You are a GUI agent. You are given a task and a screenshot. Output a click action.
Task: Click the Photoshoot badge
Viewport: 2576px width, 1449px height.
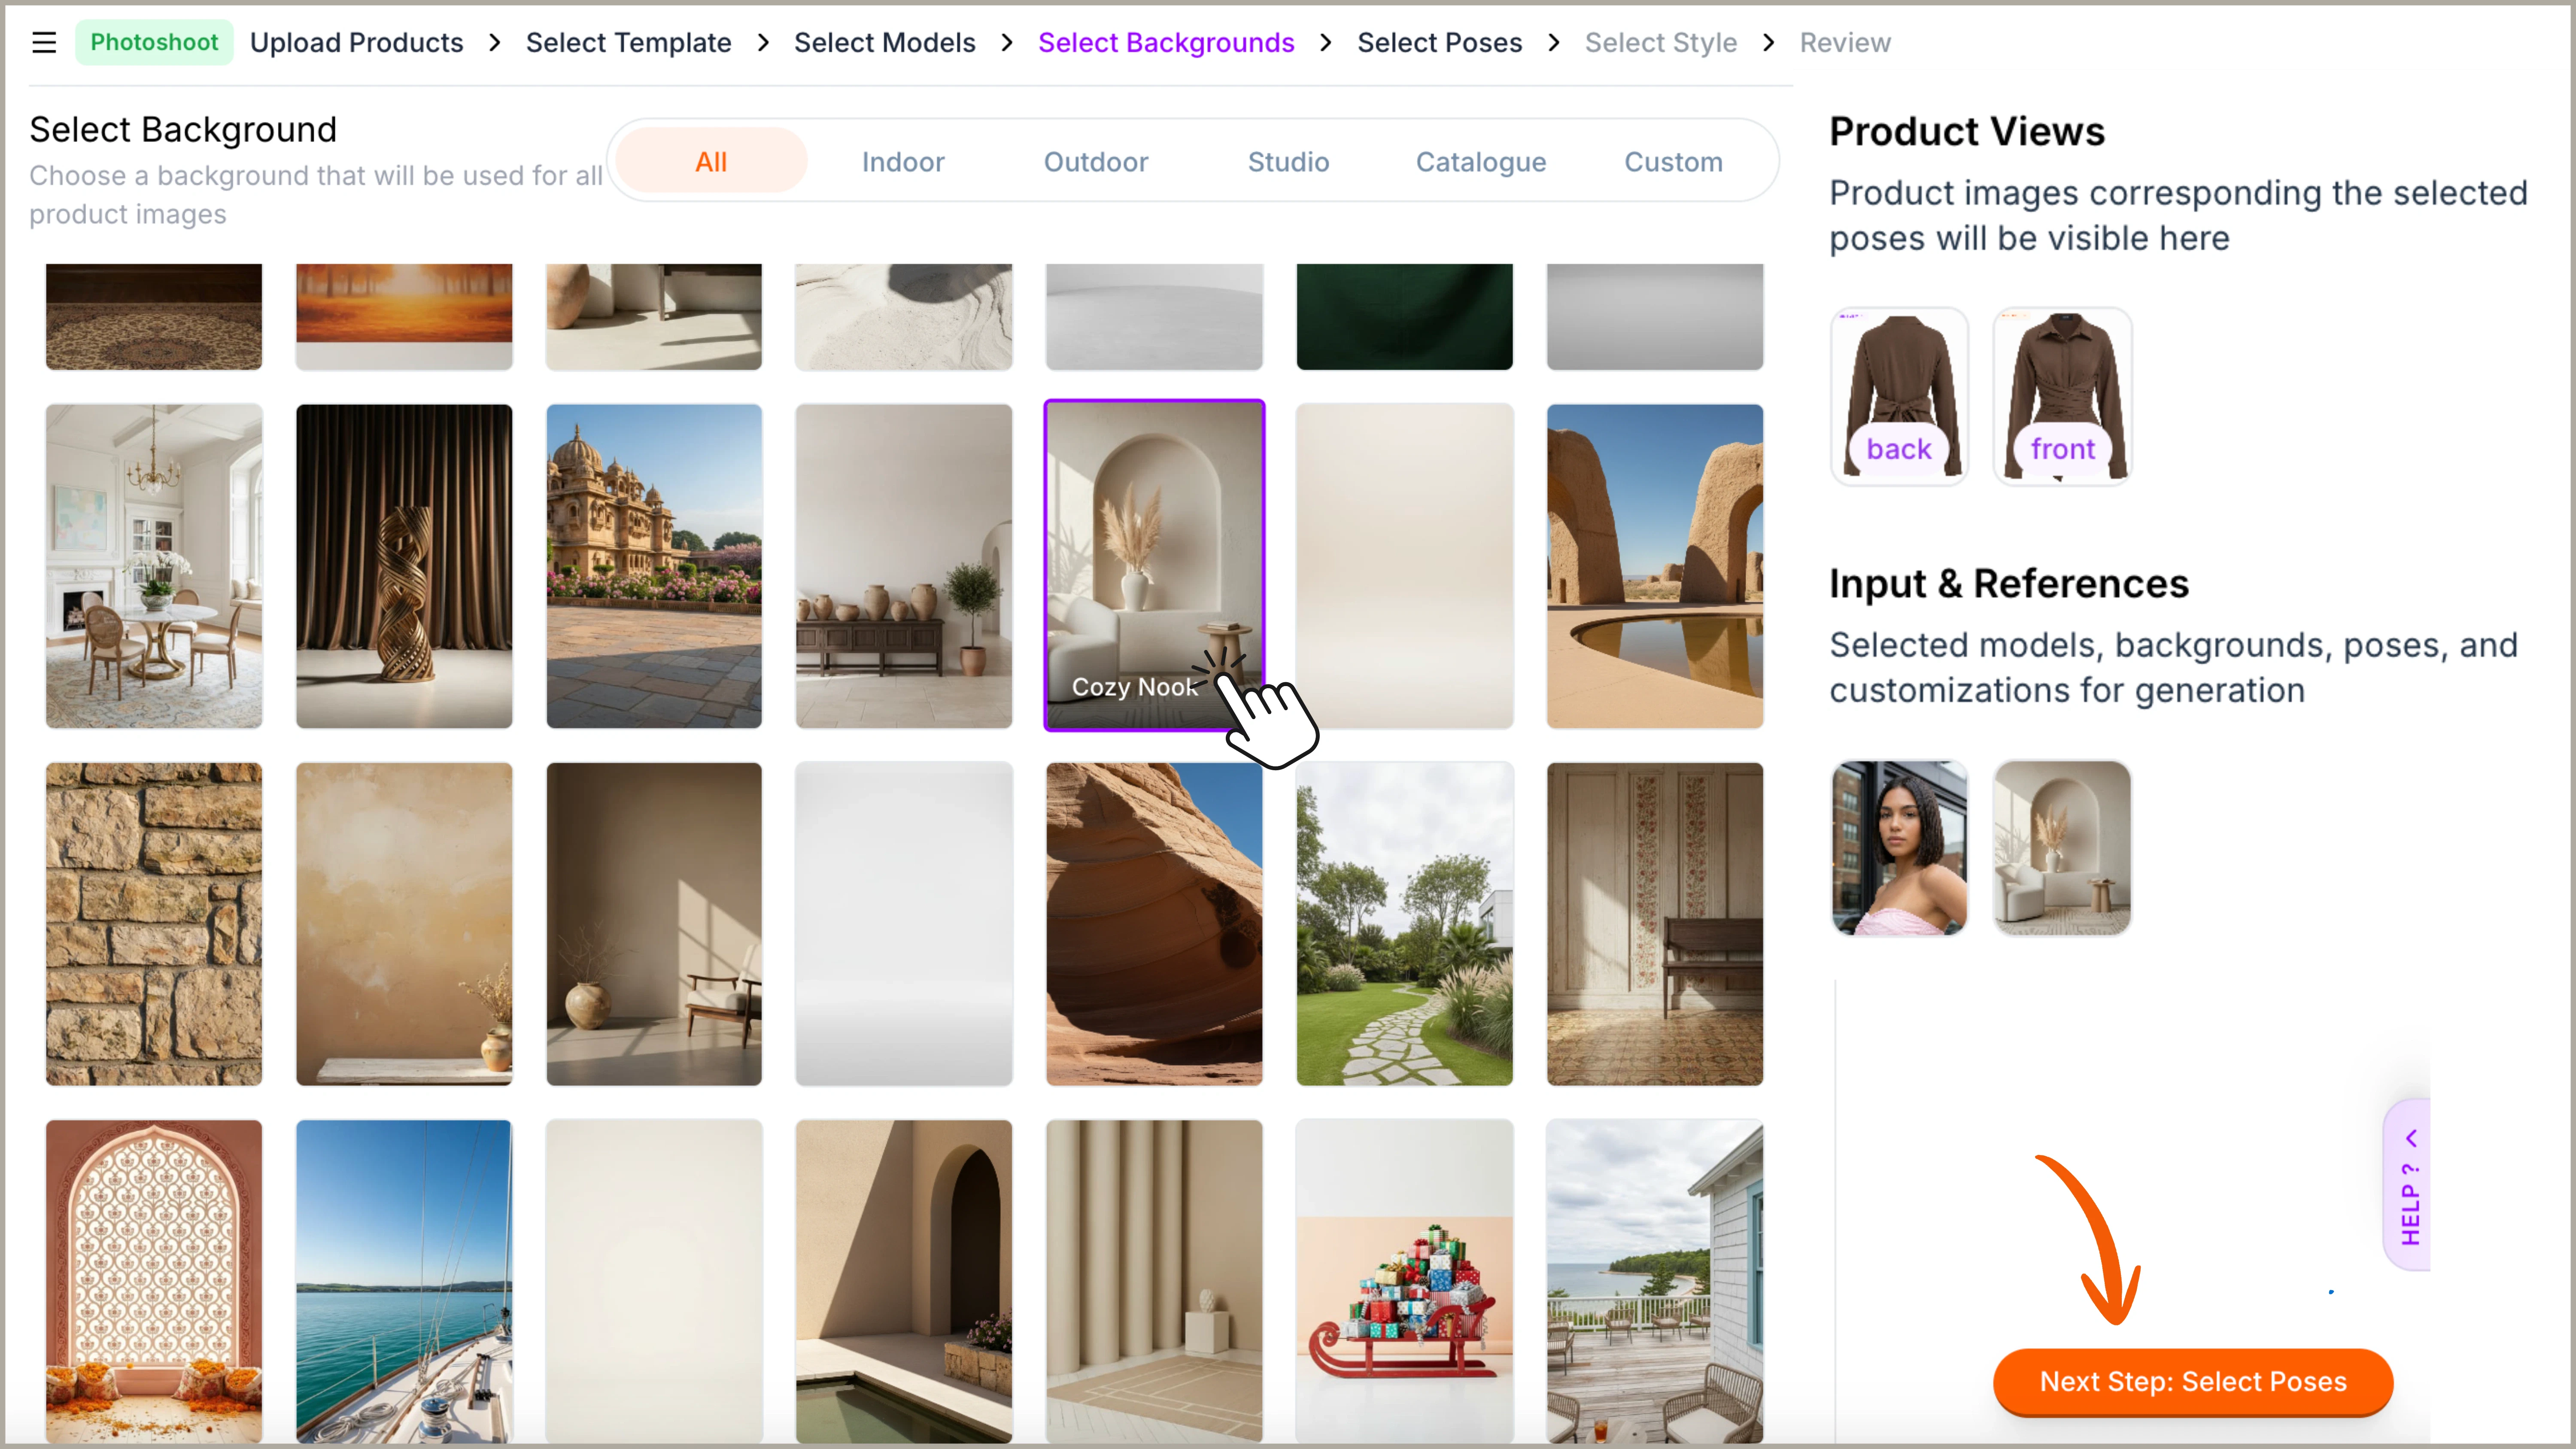[154, 42]
